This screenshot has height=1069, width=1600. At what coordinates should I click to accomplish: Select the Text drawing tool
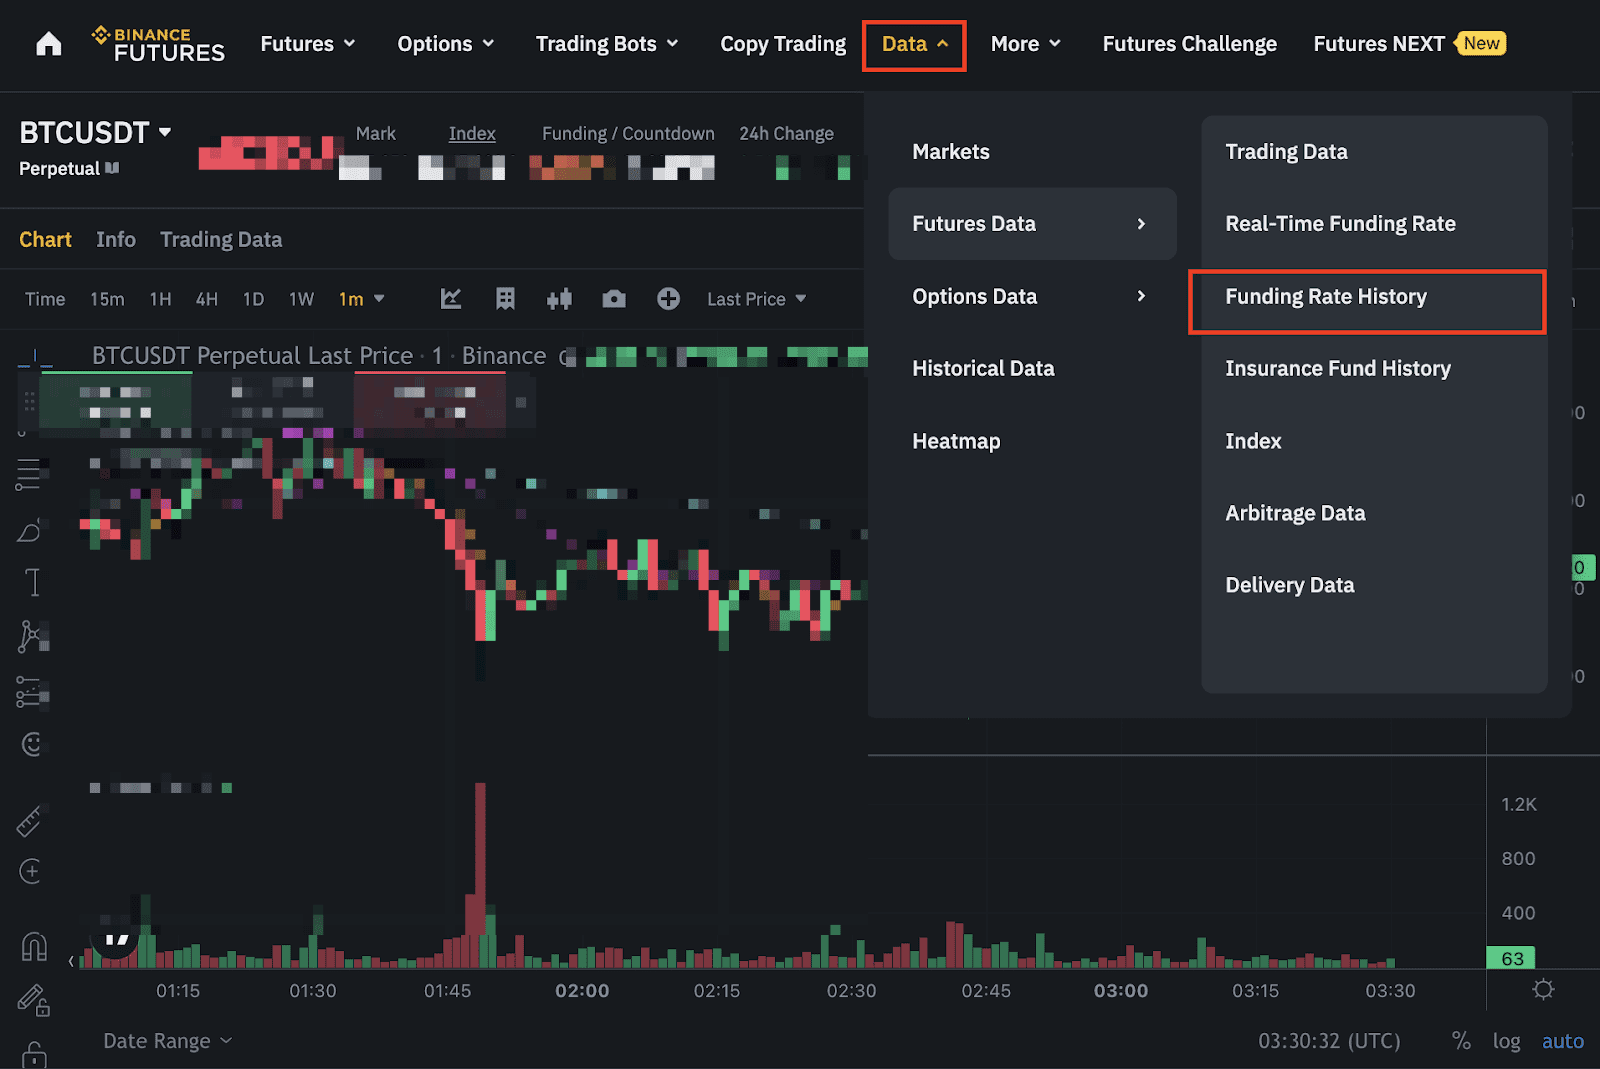(x=33, y=582)
